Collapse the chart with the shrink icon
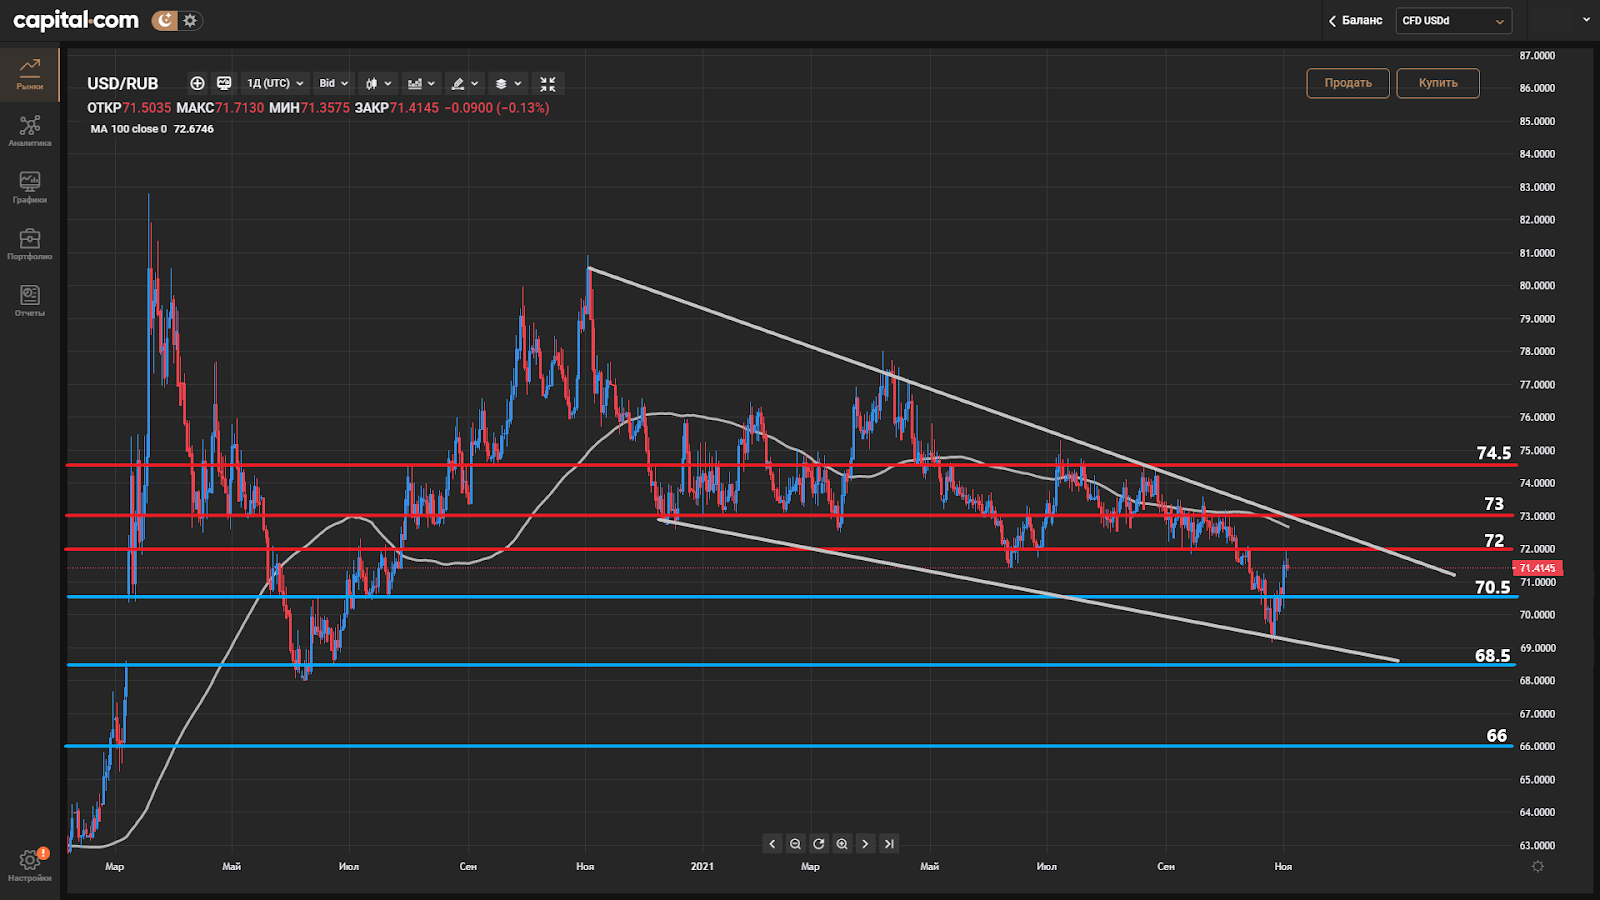 (x=546, y=83)
